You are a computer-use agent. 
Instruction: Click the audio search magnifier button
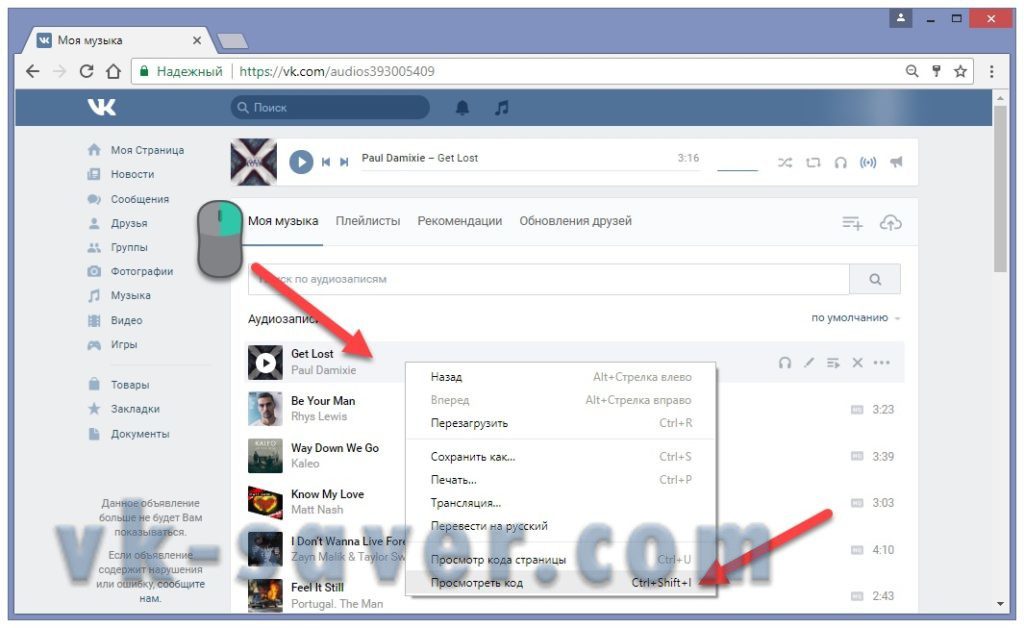875,279
